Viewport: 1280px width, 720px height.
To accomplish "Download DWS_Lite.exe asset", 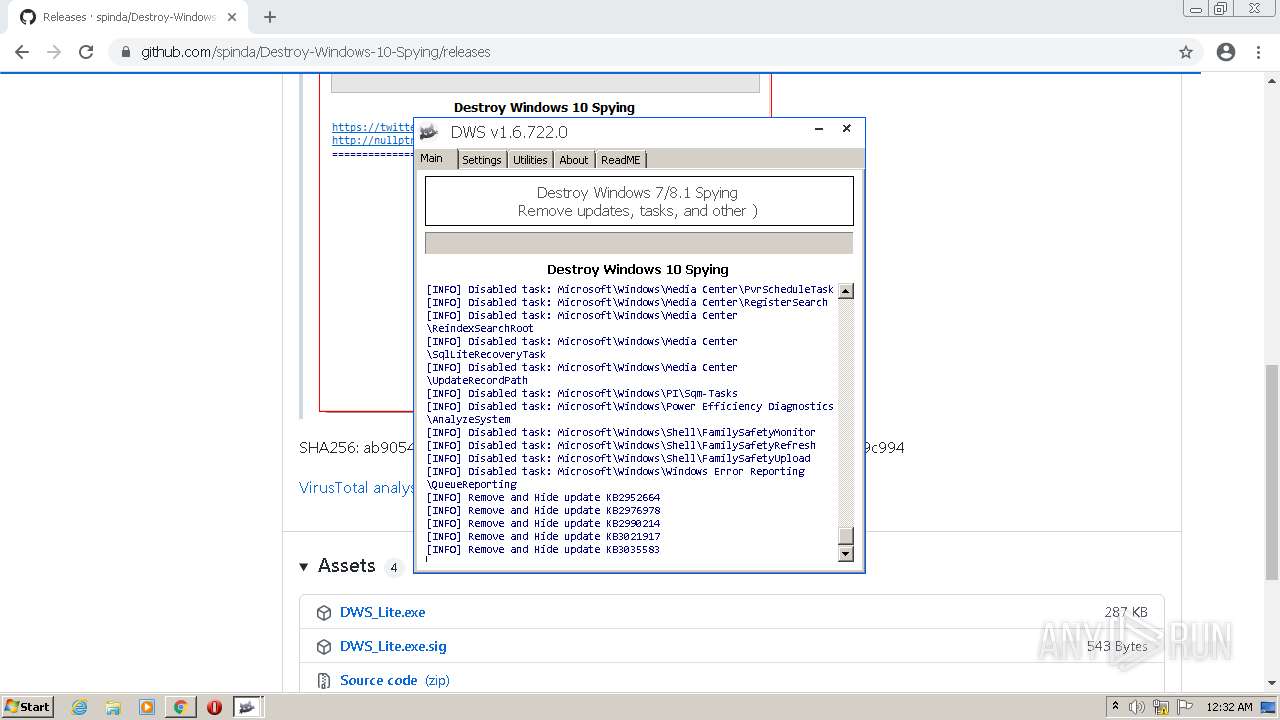I will tap(382, 612).
